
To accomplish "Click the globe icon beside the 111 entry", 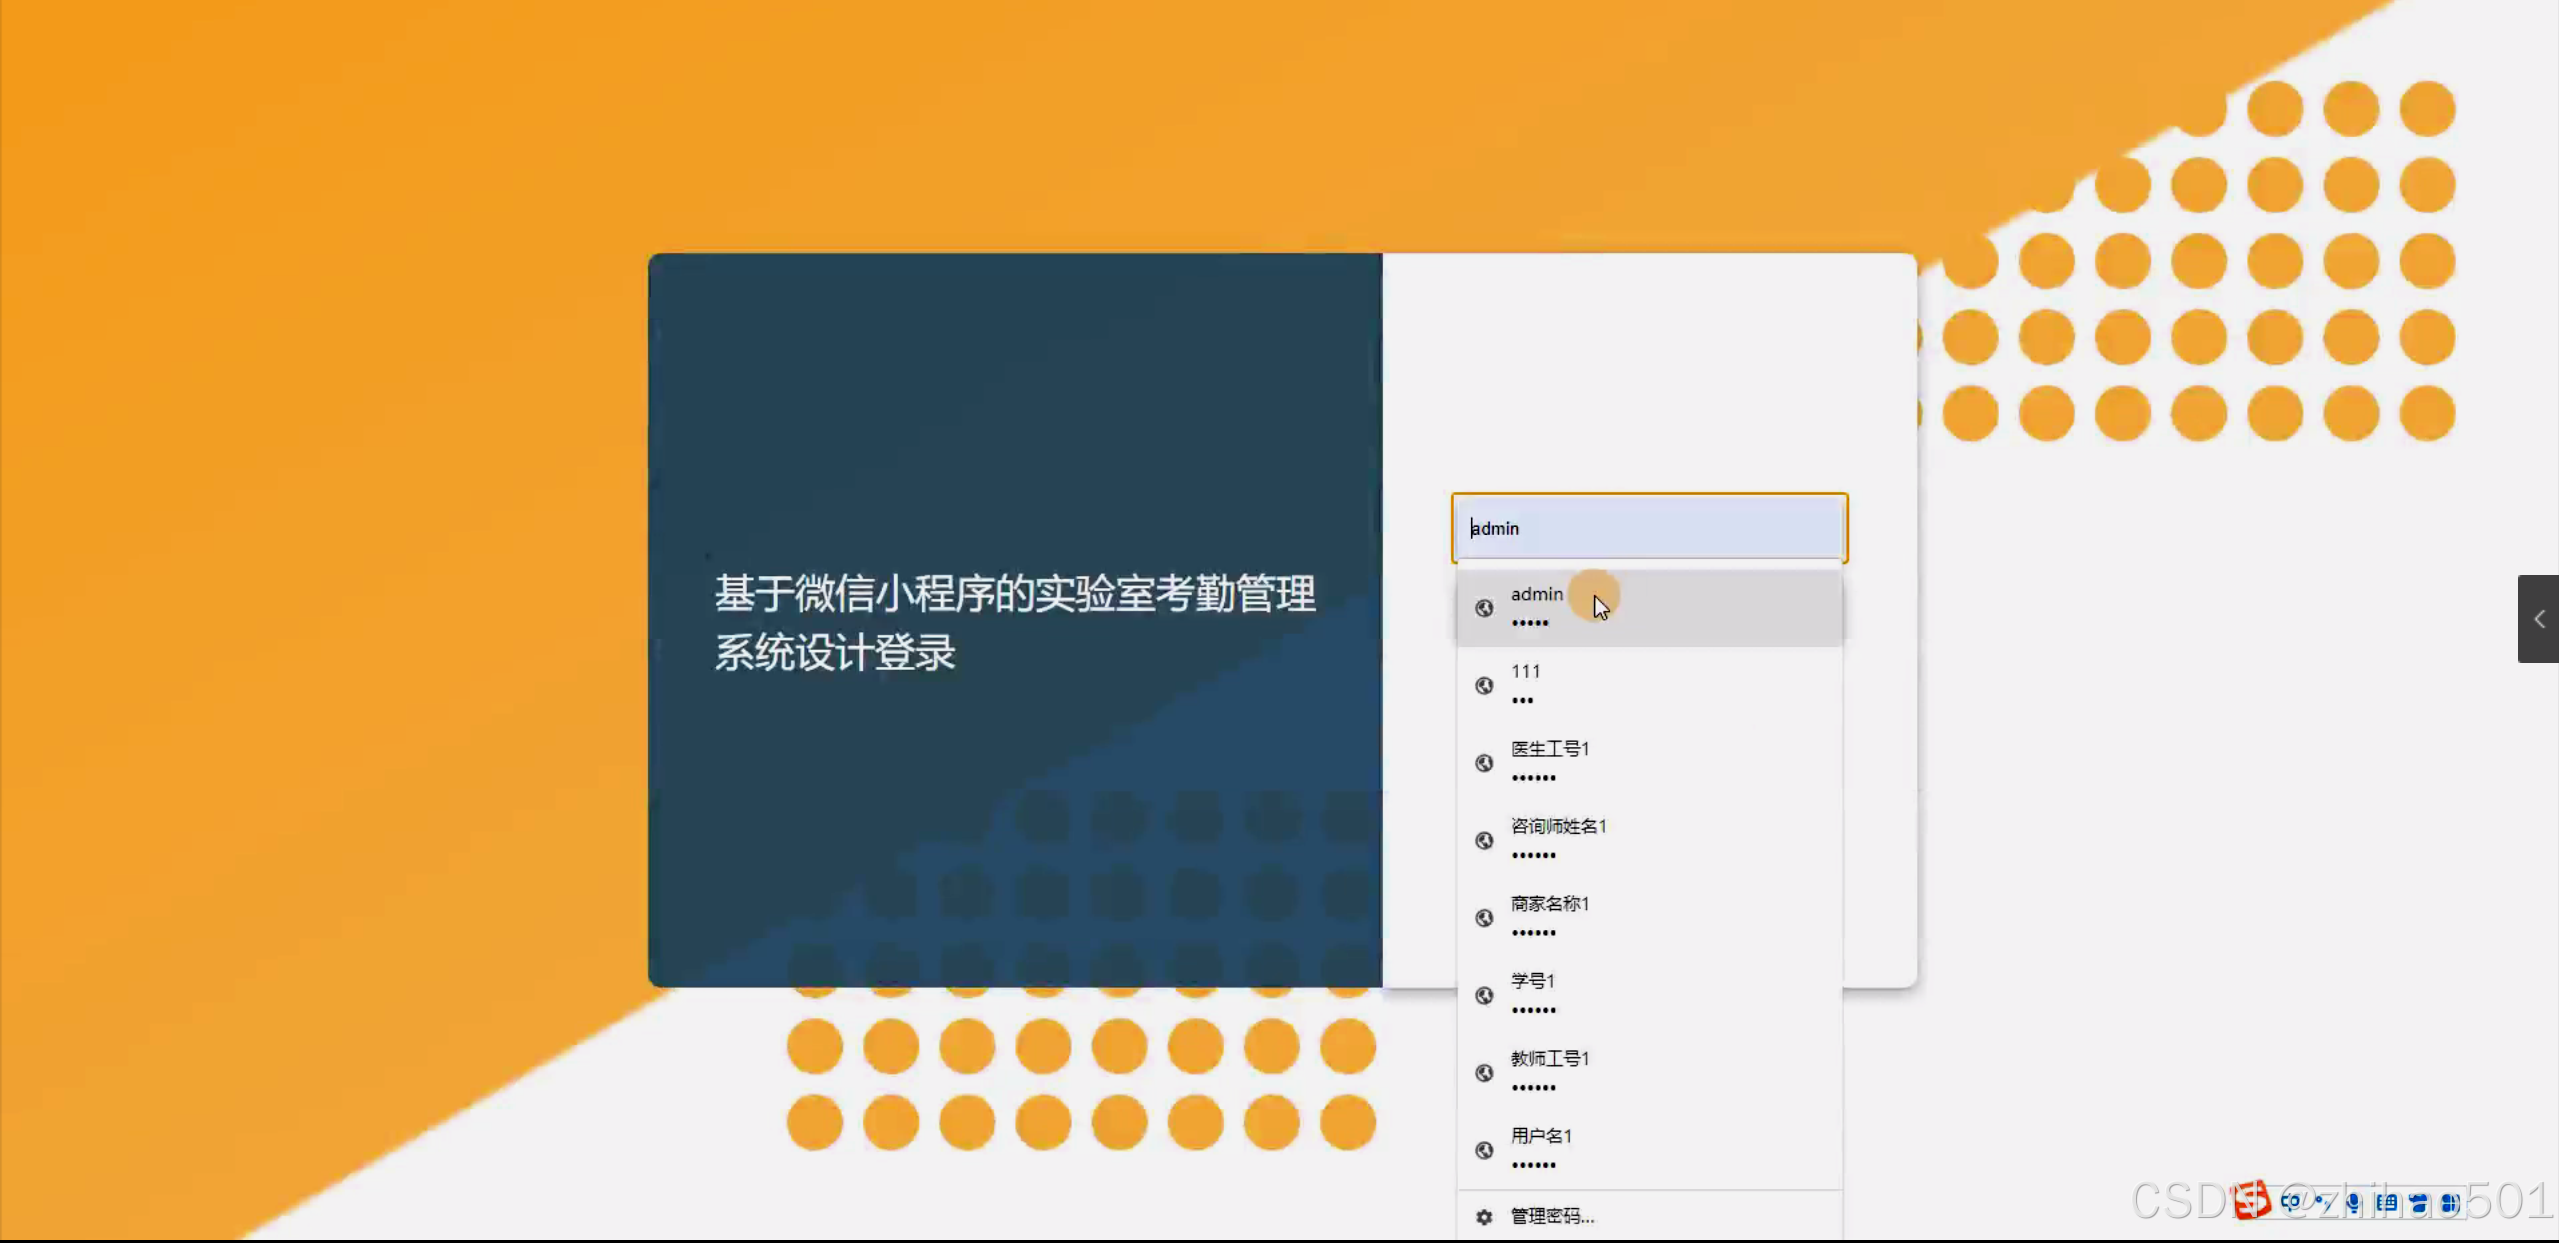I will [1484, 685].
